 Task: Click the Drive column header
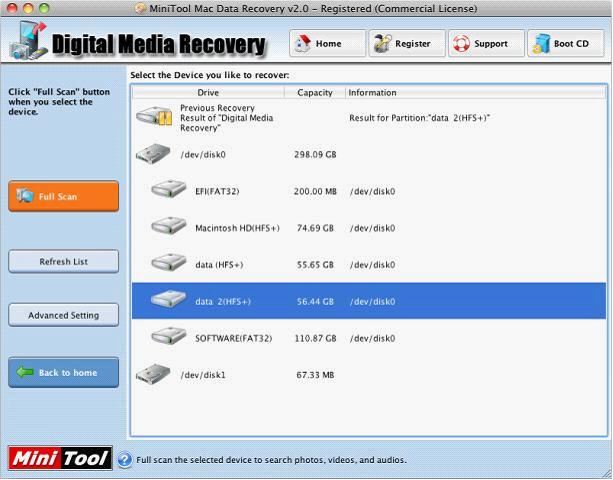208,93
